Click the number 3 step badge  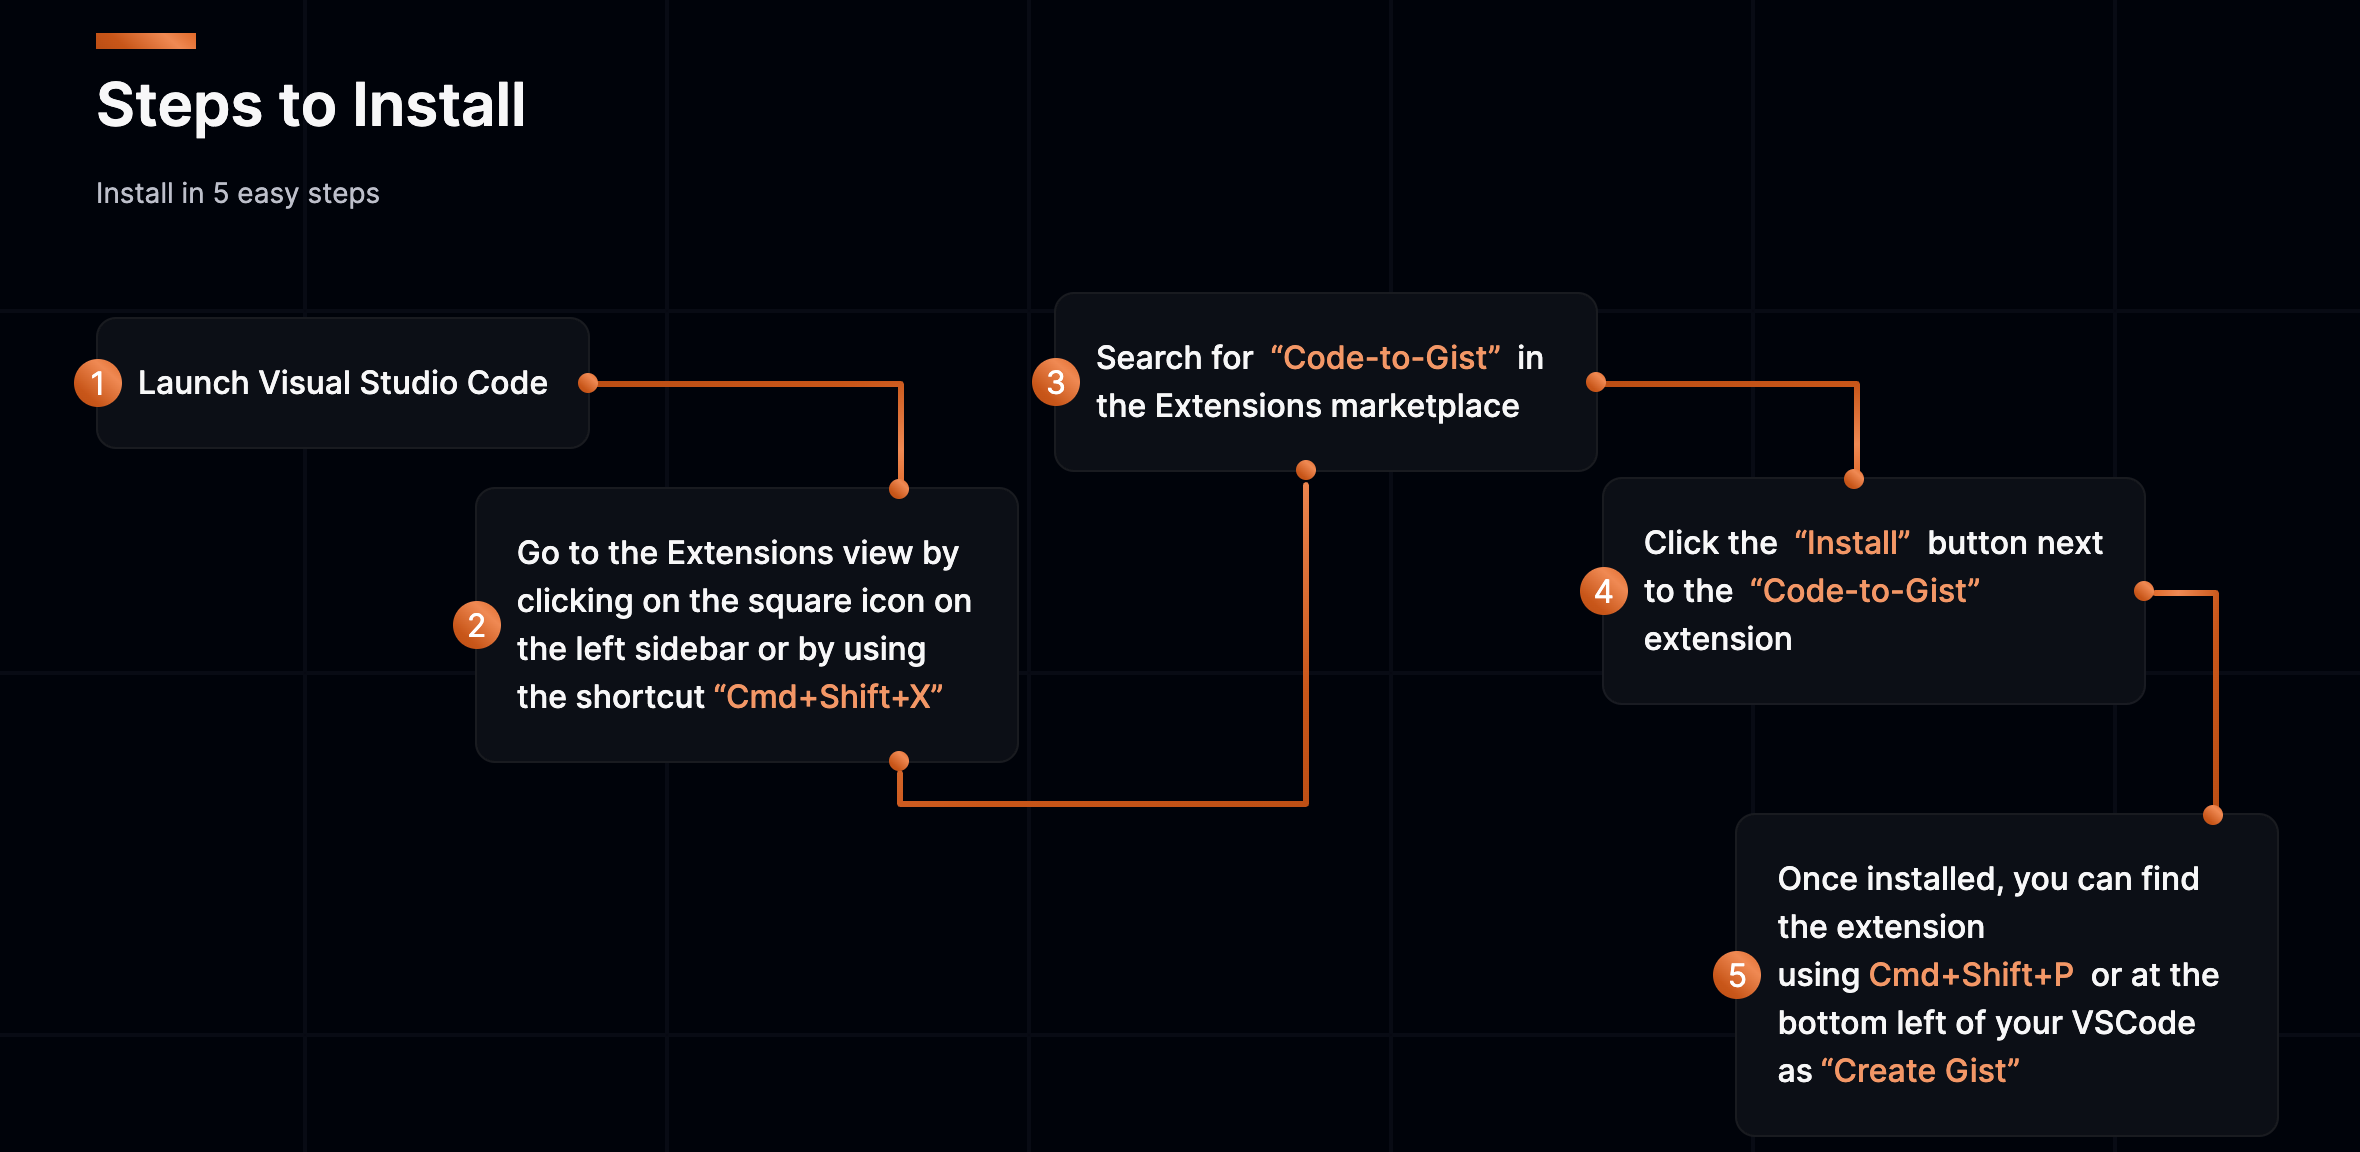1056,382
